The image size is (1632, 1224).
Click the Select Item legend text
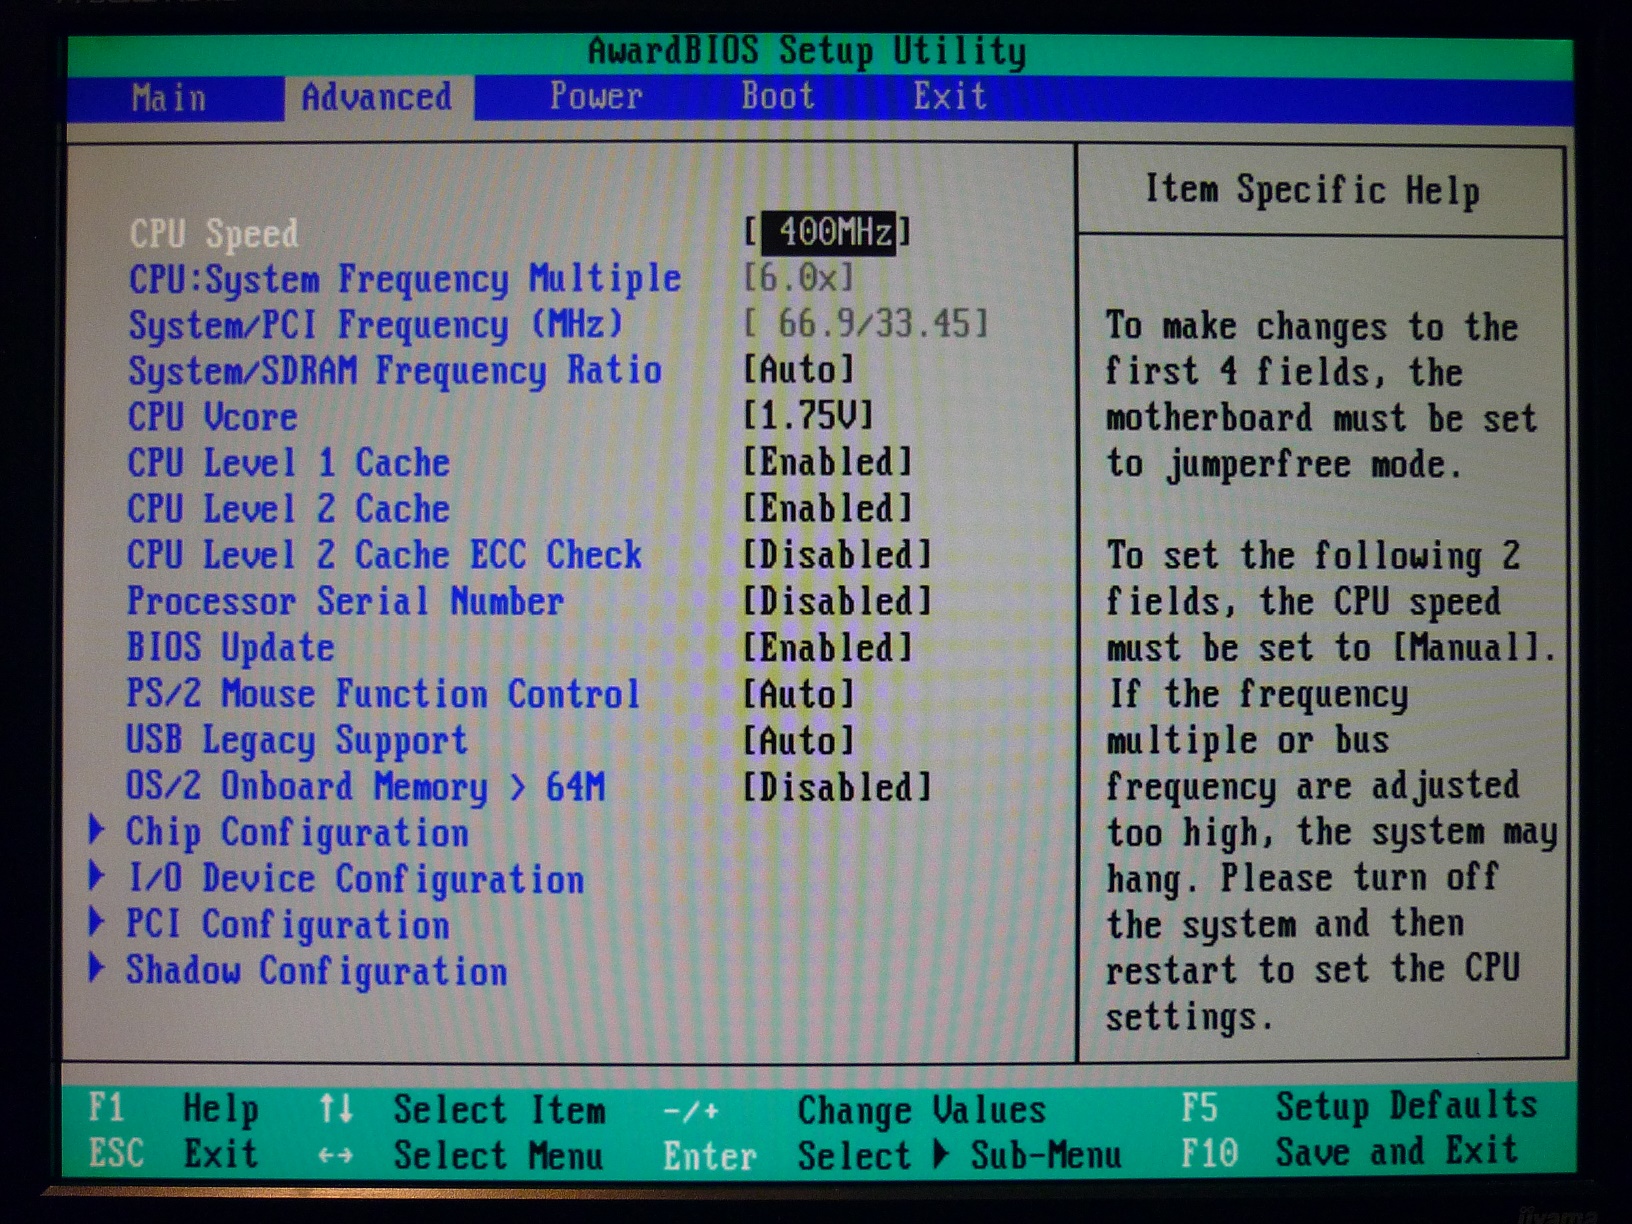click(x=499, y=1110)
